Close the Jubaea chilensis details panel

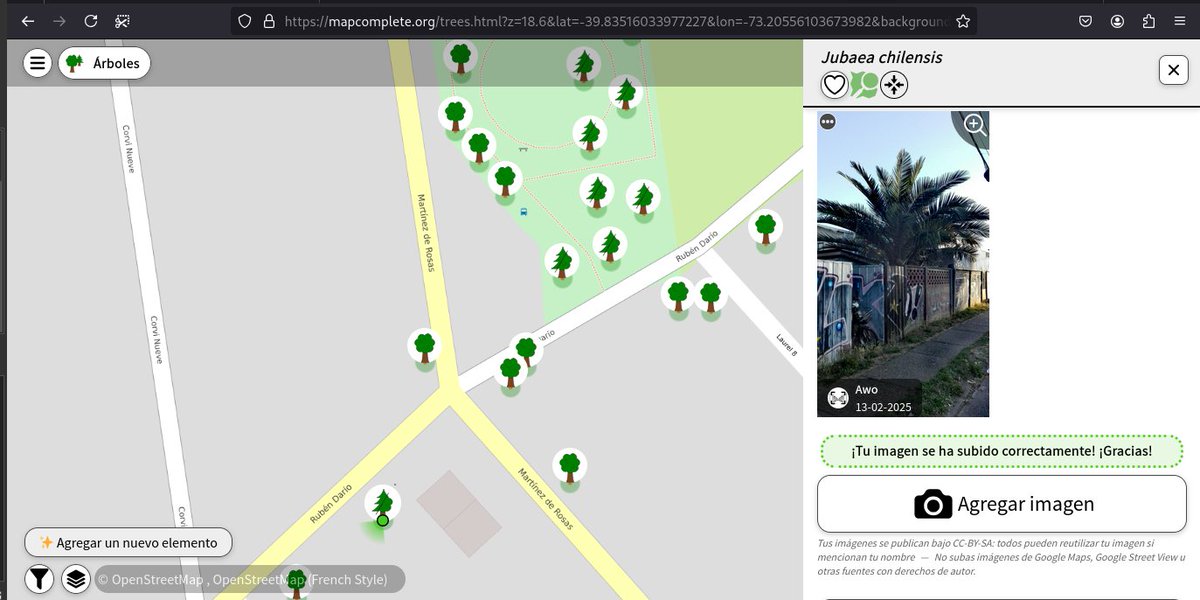[x=1173, y=69]
